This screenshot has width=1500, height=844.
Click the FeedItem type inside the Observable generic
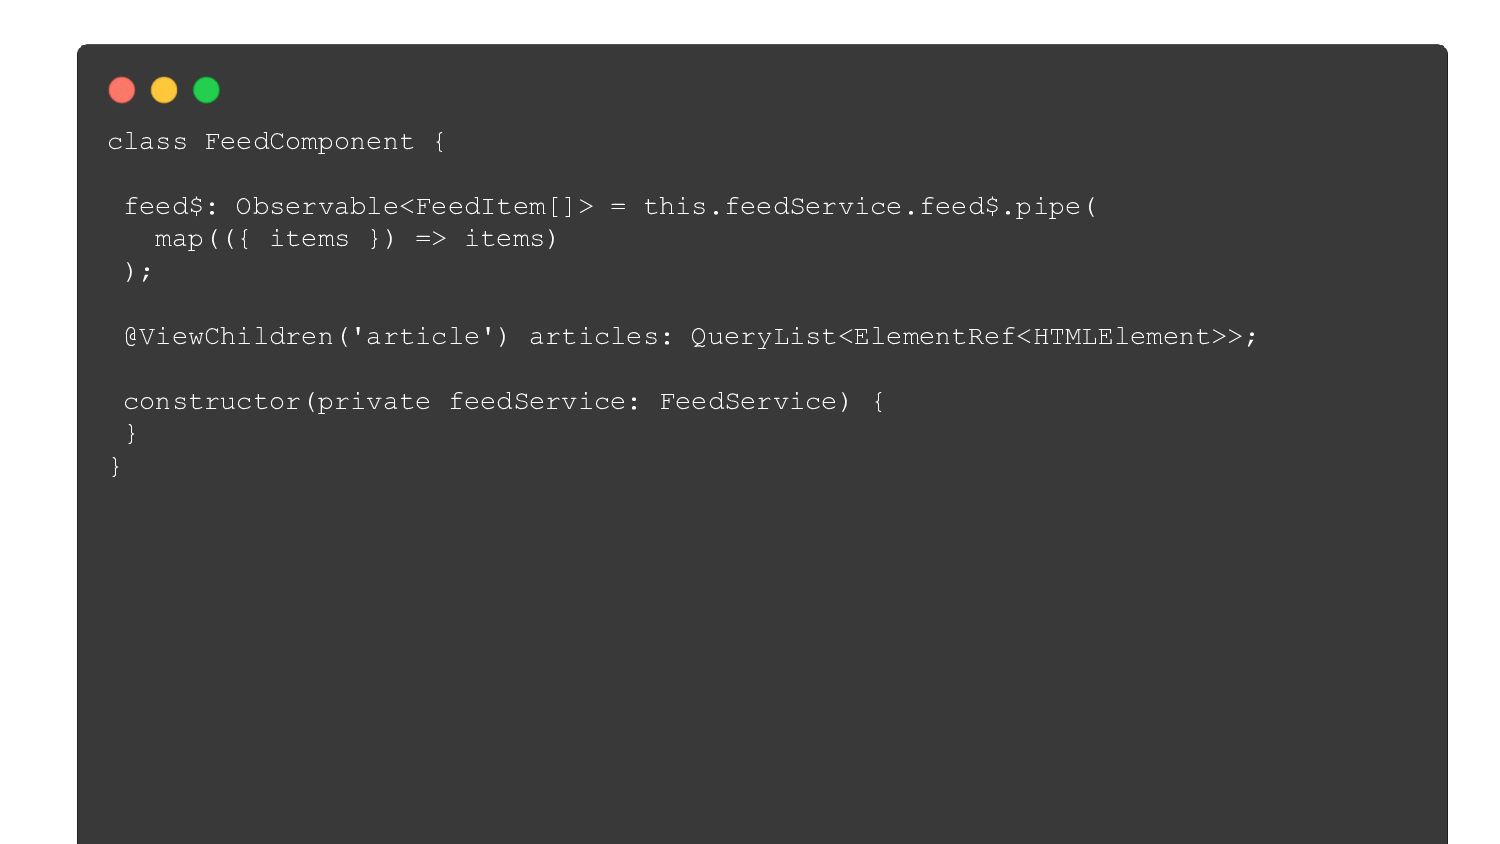click(x=480, y=207)
